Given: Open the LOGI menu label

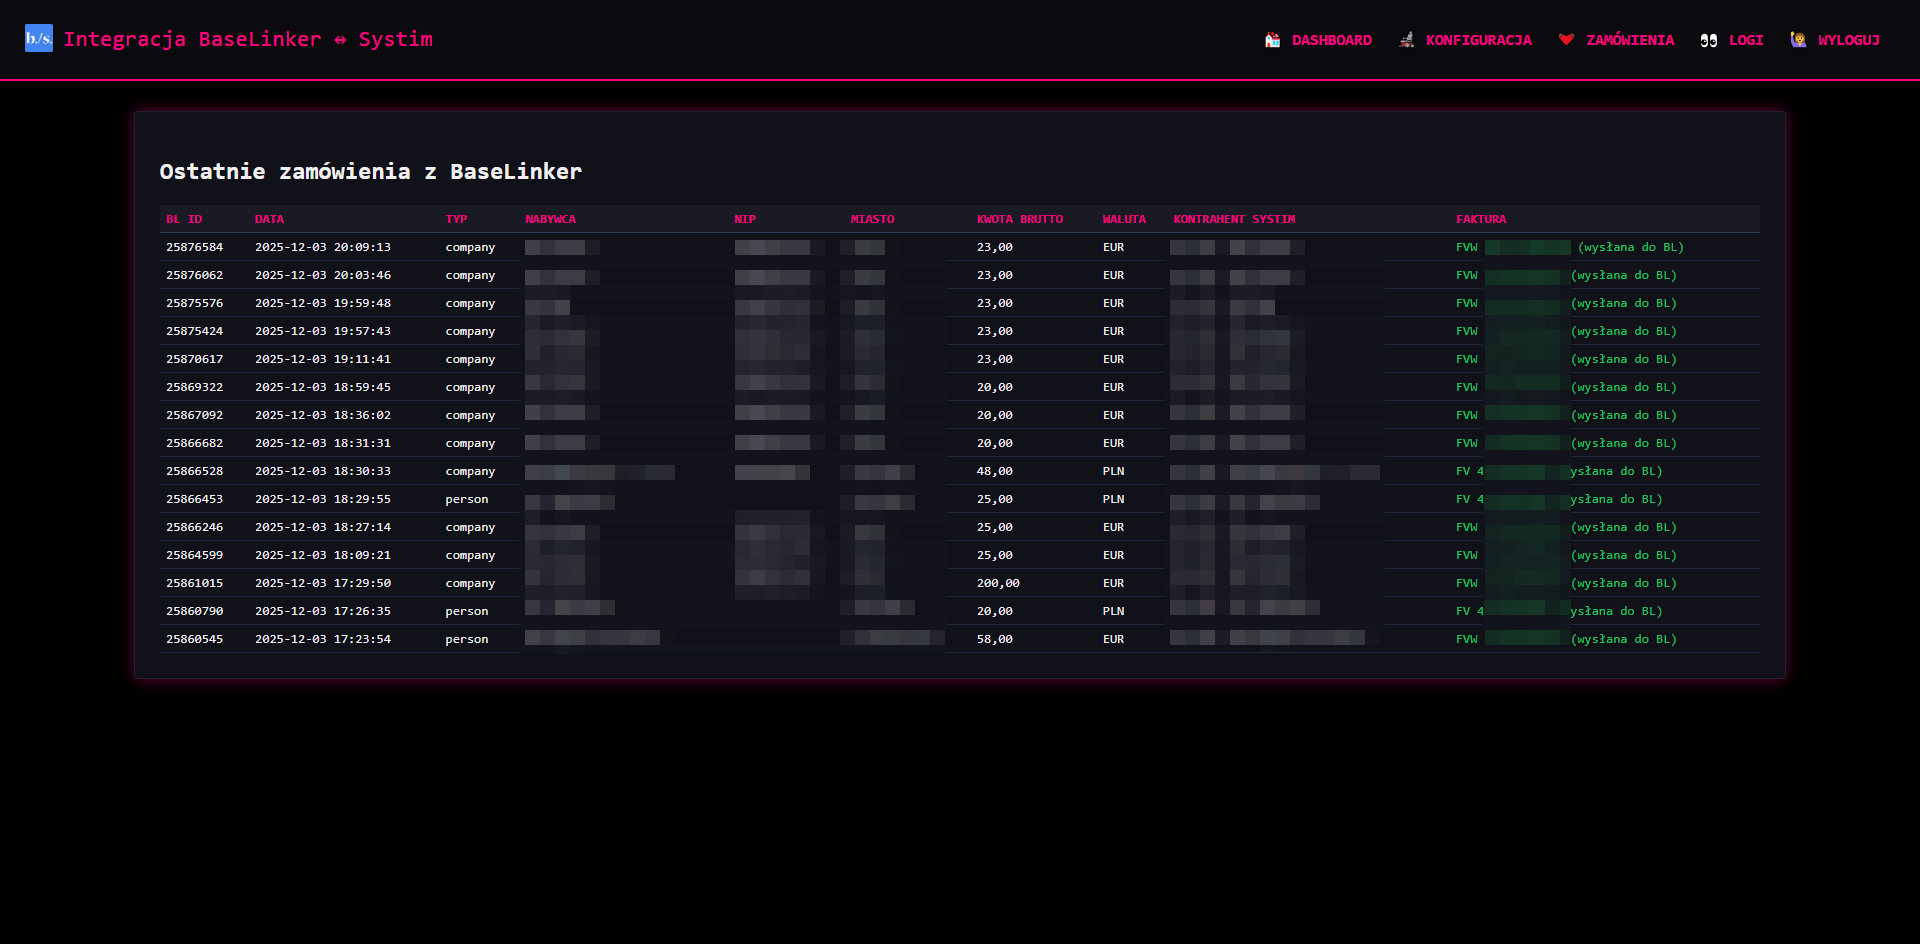Looking at the screenshot, I should [1746, 40].
